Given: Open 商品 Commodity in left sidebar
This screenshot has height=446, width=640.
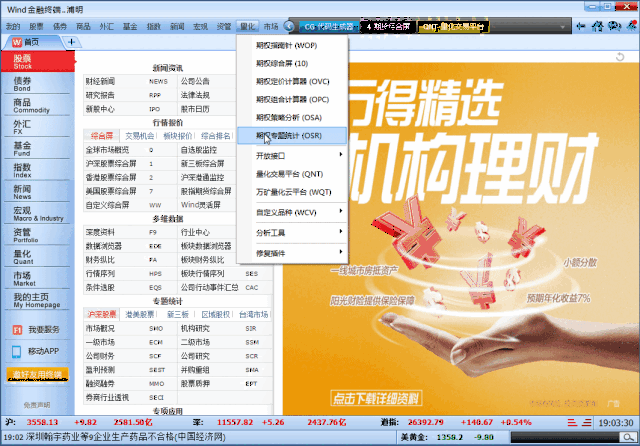Looking at the screenshot, I should pyautogui.click(x=38, y=105).
